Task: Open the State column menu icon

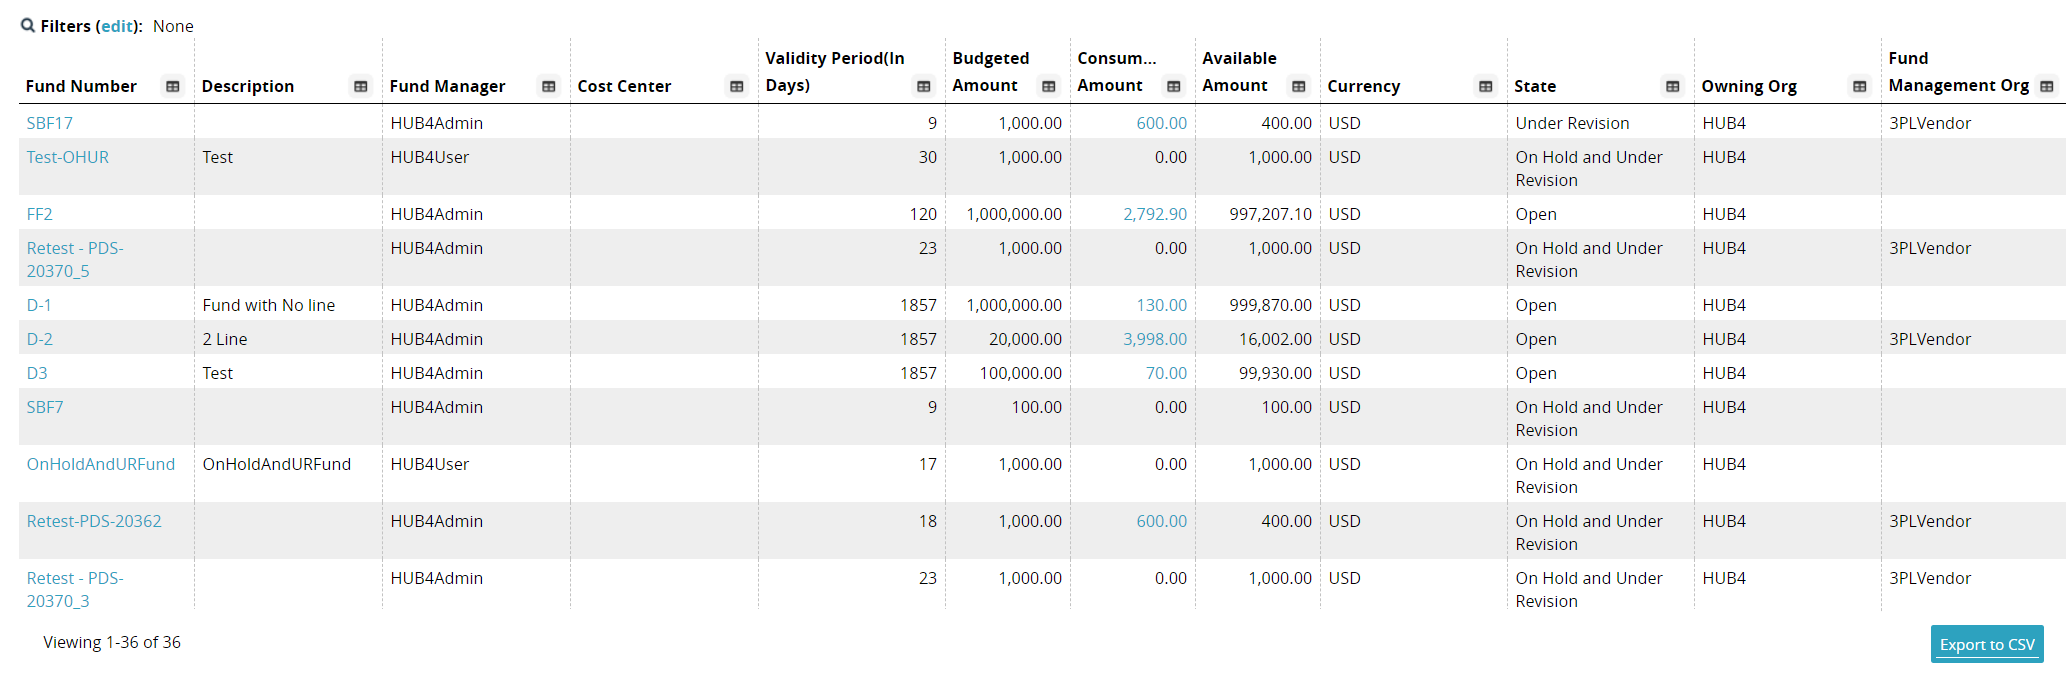Action: tap(1673, 87)
